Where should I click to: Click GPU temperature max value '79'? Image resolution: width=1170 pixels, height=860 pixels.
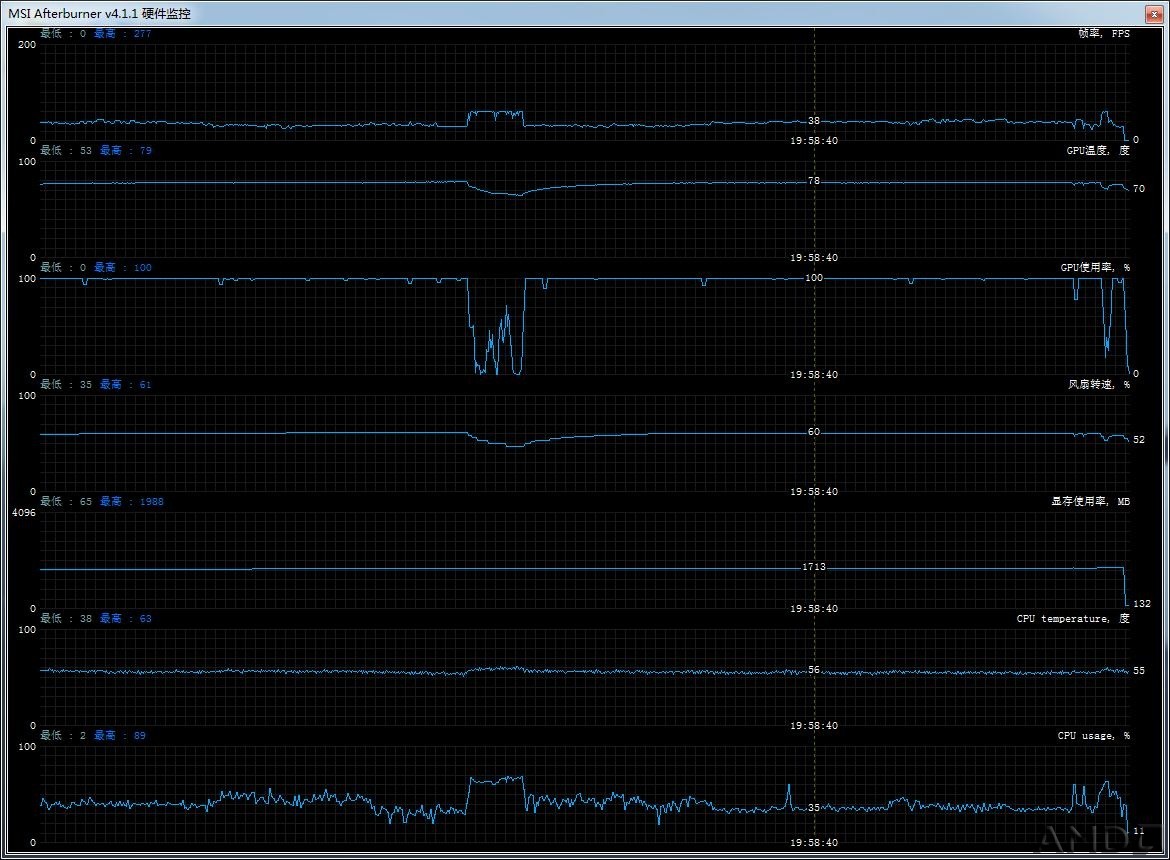point(146,151)
